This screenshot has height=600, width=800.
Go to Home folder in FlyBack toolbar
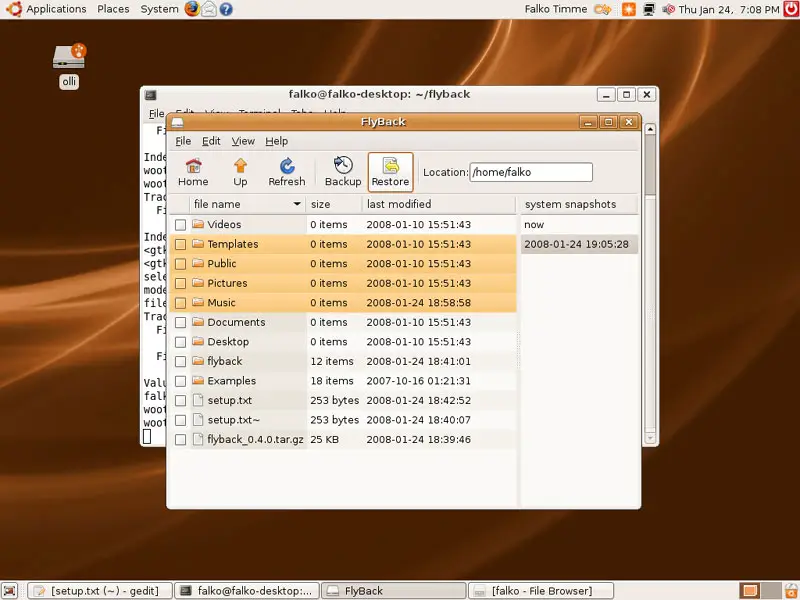(x=193, y=172)
